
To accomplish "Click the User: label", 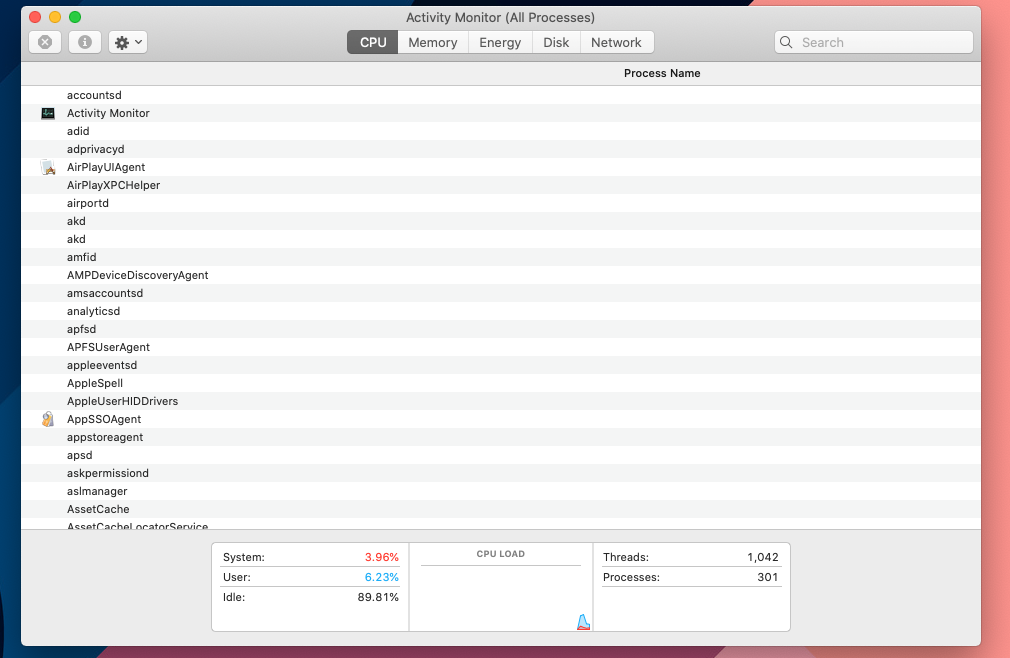I will (x=236, y=578).
